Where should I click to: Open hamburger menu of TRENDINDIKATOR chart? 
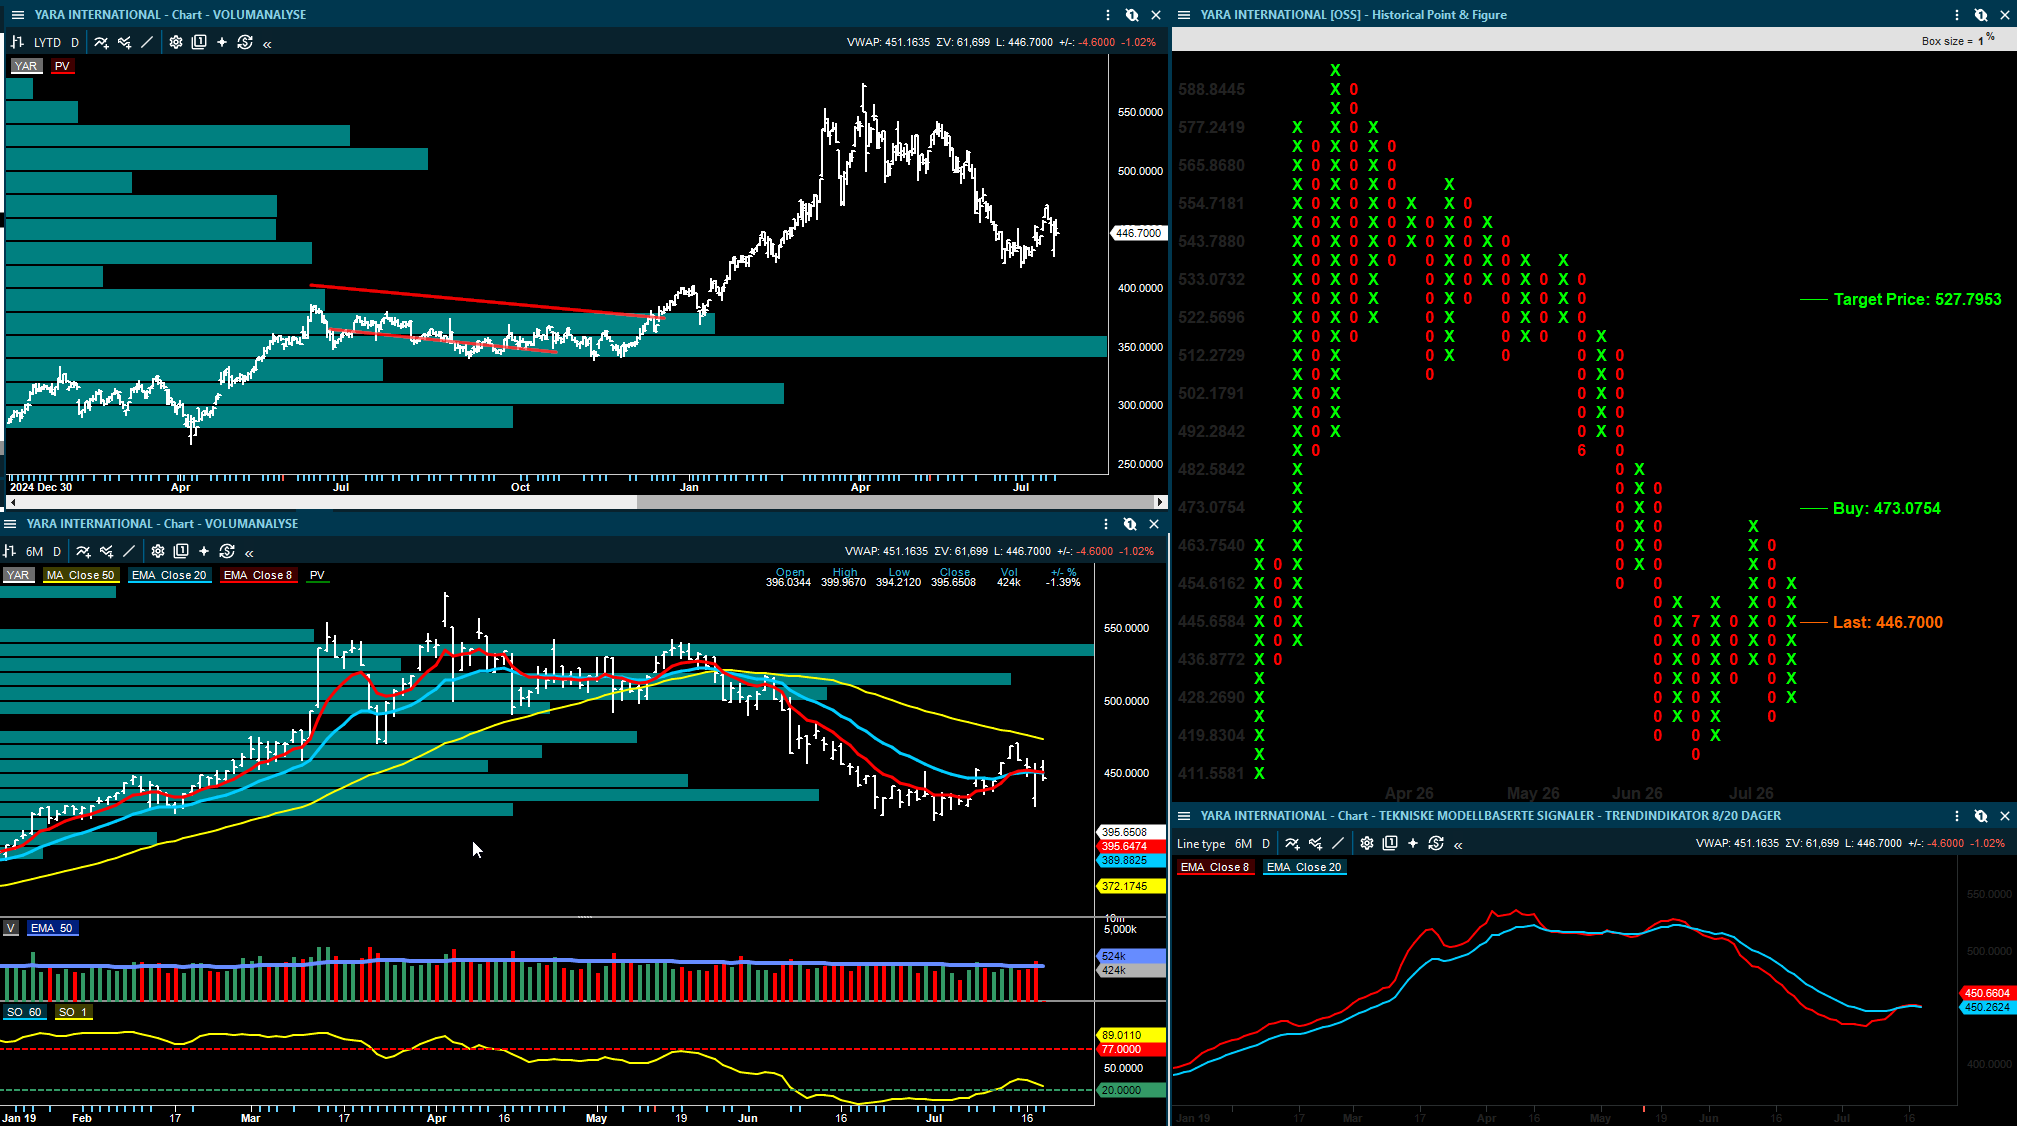click(x=1184, y=816)
